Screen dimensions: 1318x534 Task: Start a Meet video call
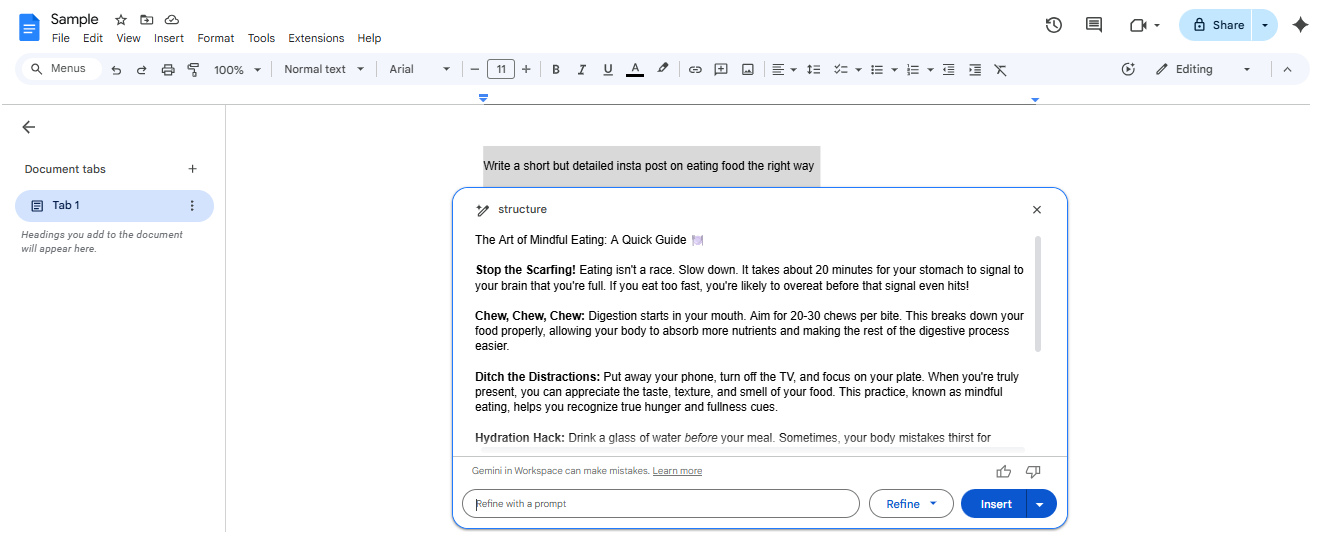pyautogui.click(x=1138, y=25)
